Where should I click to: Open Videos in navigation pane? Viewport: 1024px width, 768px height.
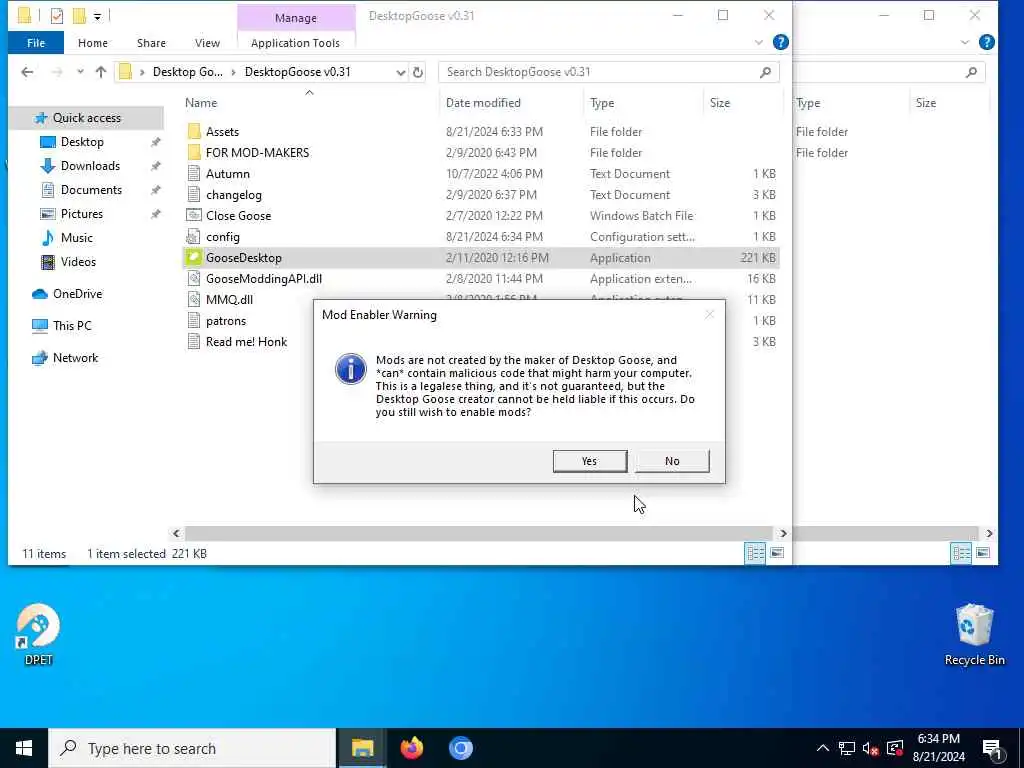pos(78,262)
